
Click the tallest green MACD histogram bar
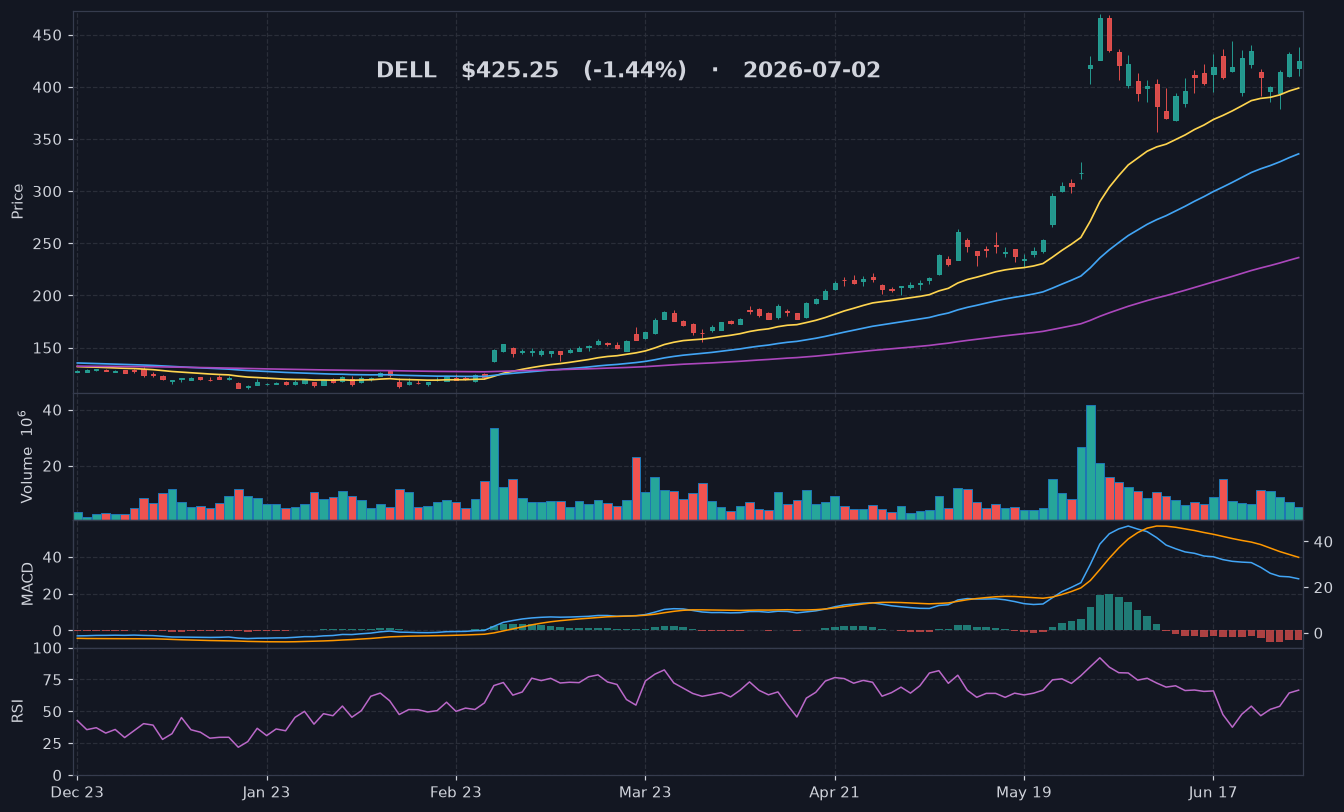(x=1109, y=612)
